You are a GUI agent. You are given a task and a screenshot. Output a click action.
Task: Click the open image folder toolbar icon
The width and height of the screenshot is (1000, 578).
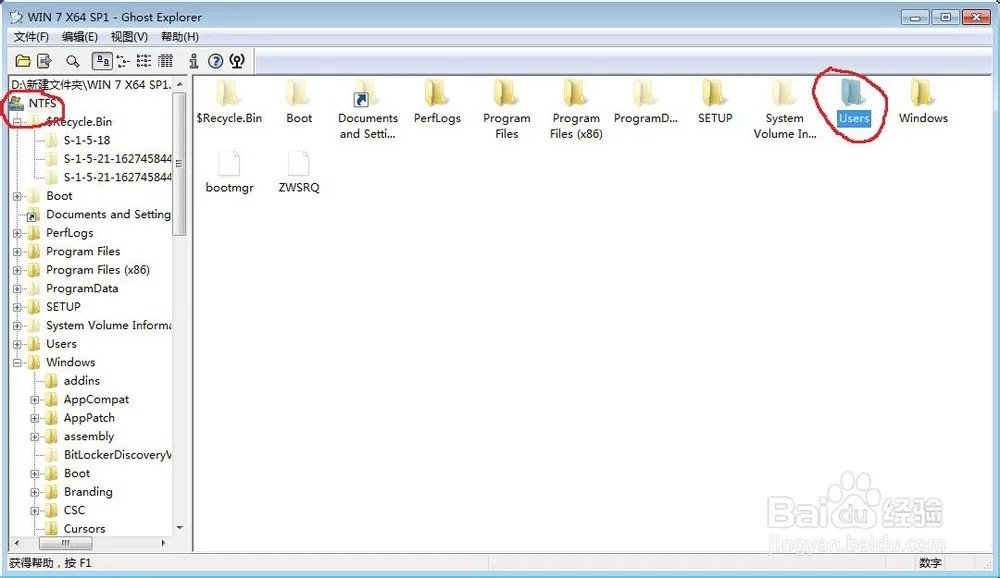point(22,61)
